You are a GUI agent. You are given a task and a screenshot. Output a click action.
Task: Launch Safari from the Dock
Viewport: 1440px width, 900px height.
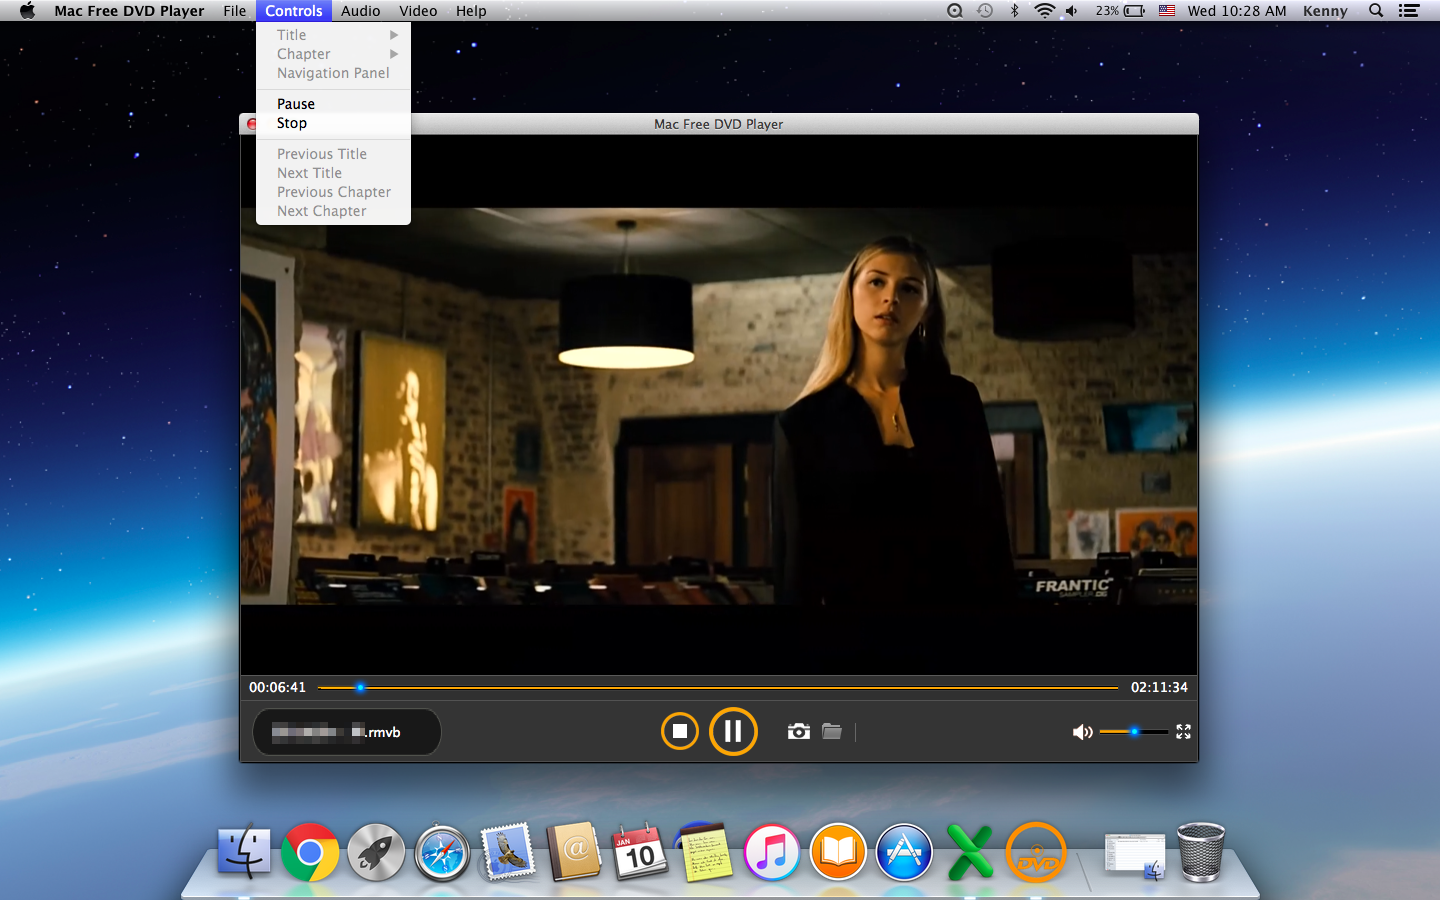coord(442,852)
